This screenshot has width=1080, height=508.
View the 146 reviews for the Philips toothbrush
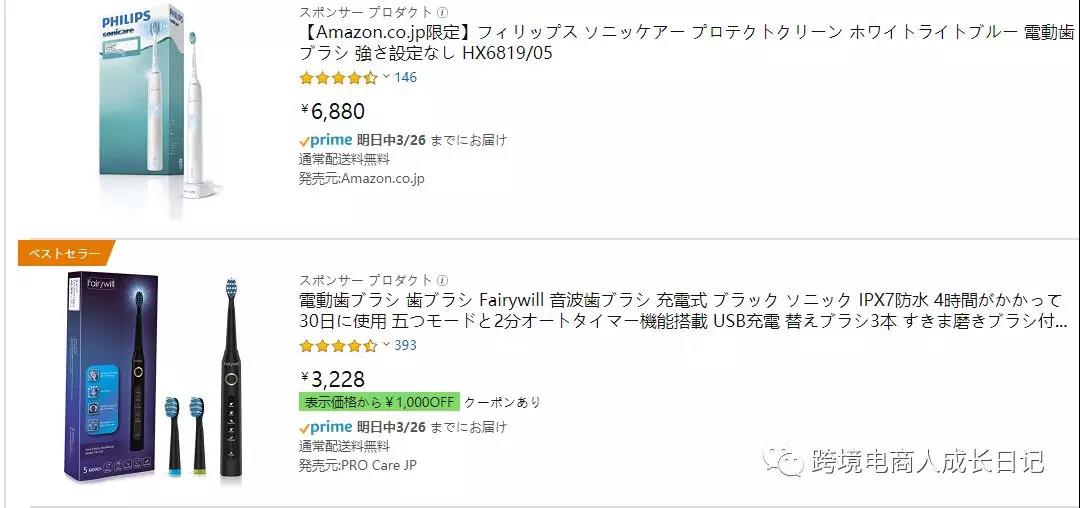coord(406,78)
